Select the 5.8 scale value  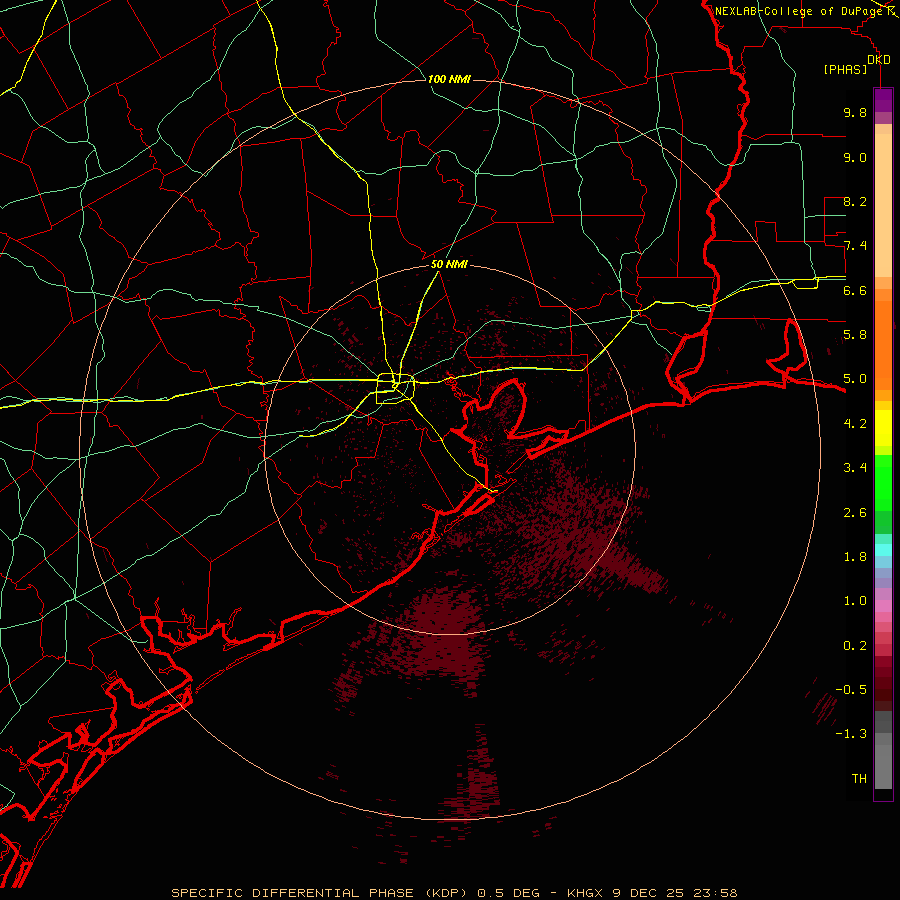coord(855,335)
